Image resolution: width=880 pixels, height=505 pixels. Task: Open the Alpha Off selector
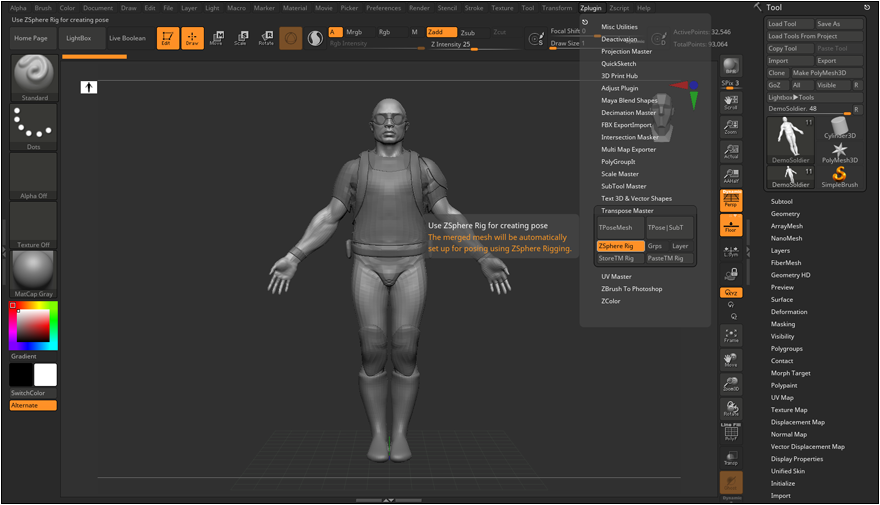[x=34, y=176]
